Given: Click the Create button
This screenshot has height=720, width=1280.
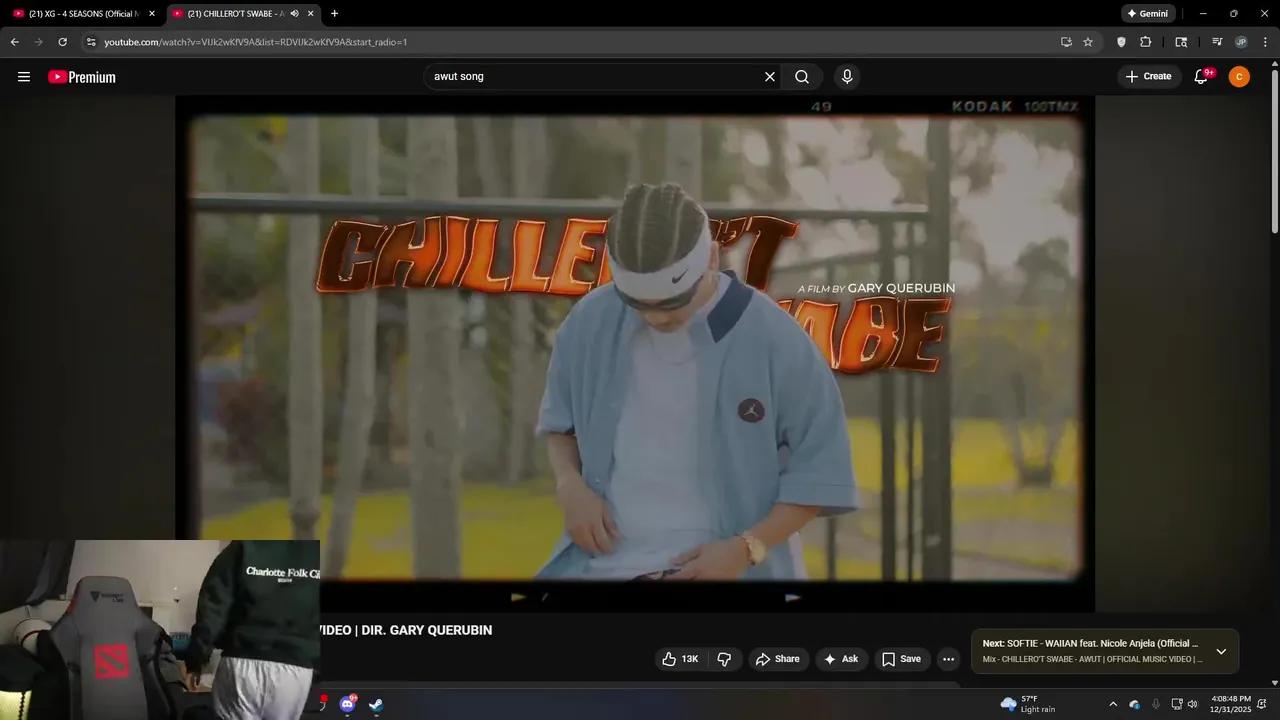Looking at the screenshot, I should 1149,77.
